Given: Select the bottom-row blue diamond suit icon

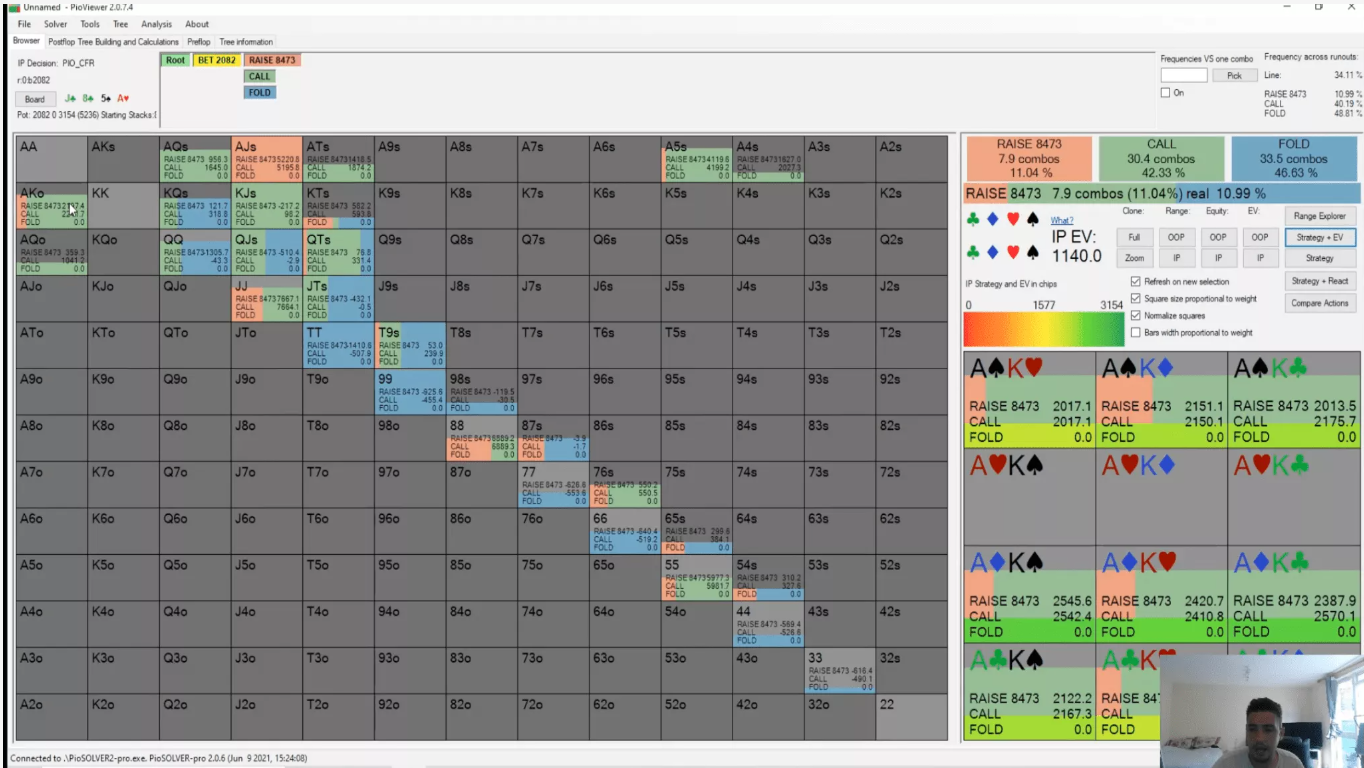Looking at the screenshot, I should coord(992,252).
